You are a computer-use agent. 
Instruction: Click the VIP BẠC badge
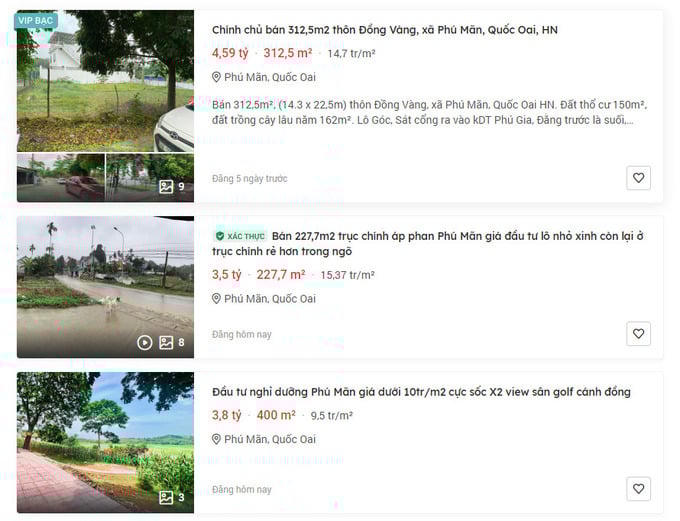[x=36, y=20]
